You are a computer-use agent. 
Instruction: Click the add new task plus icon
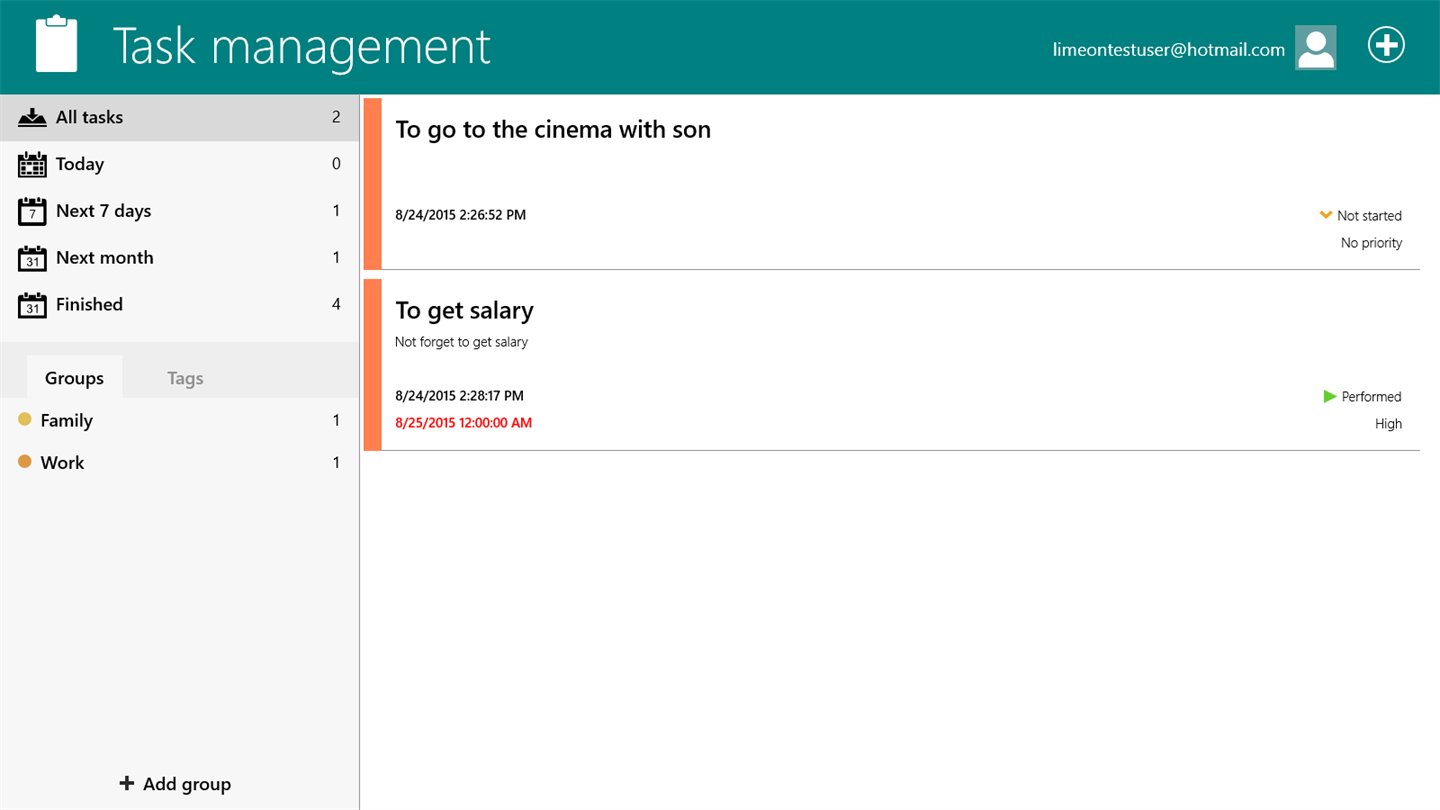tap(1386, 45)
